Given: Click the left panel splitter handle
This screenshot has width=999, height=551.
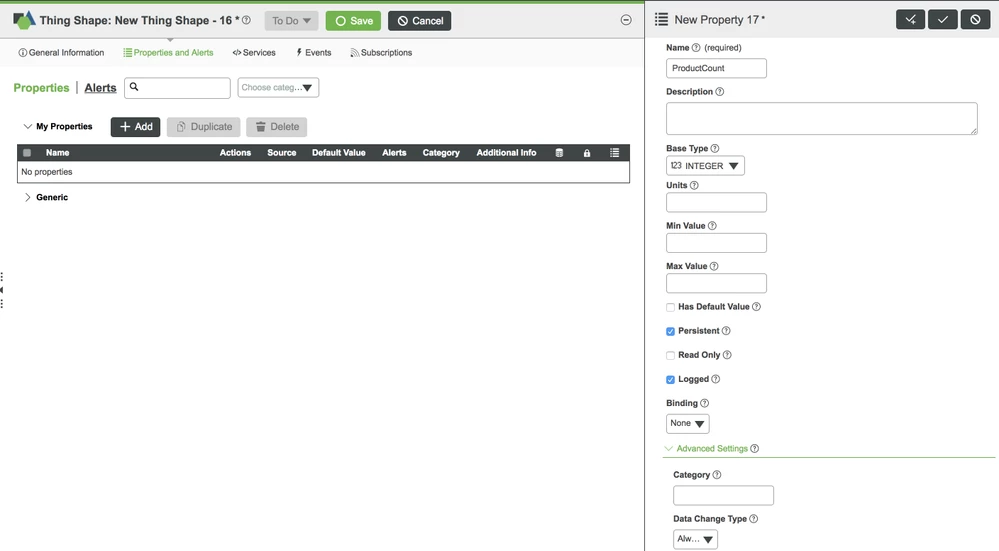Looking at the screenshot, I should coord(2,290).
